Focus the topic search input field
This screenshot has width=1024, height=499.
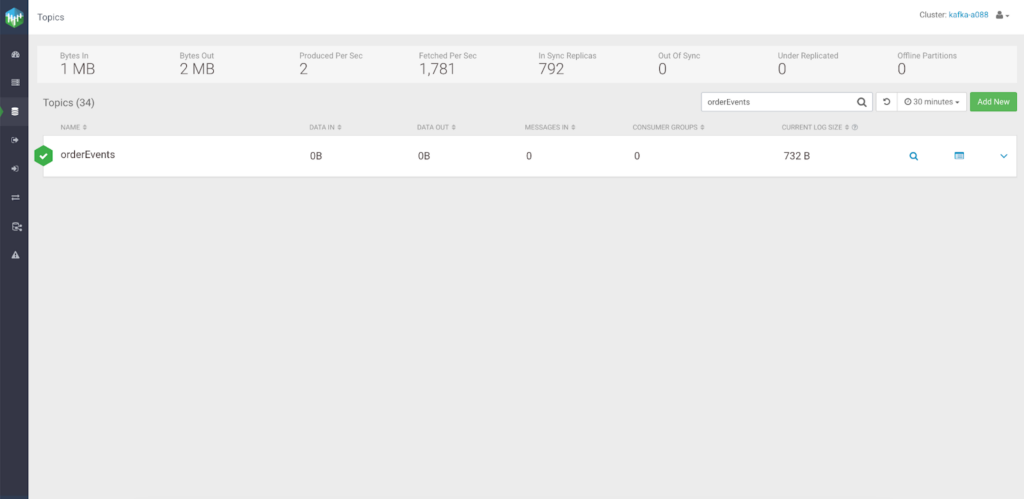[777, 102]
